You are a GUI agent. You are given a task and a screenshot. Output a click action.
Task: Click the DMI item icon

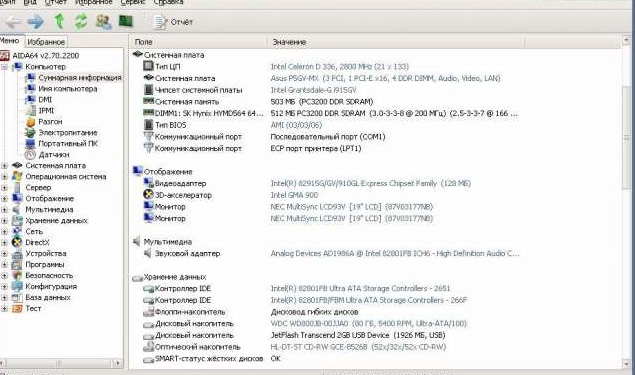30,99
